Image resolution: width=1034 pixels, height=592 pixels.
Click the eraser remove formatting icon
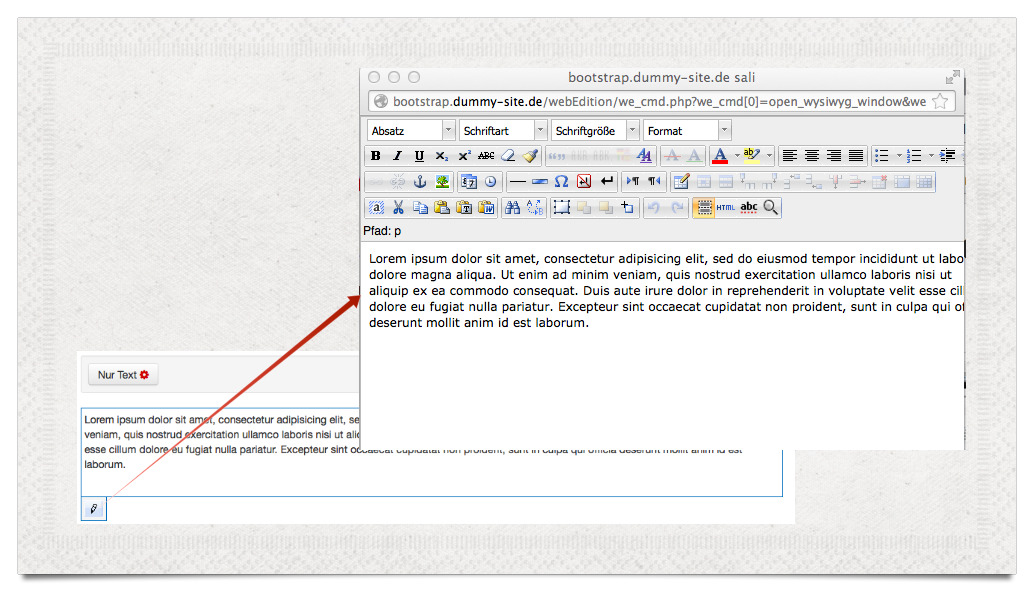pyautogui.click(x=508, y=156)
